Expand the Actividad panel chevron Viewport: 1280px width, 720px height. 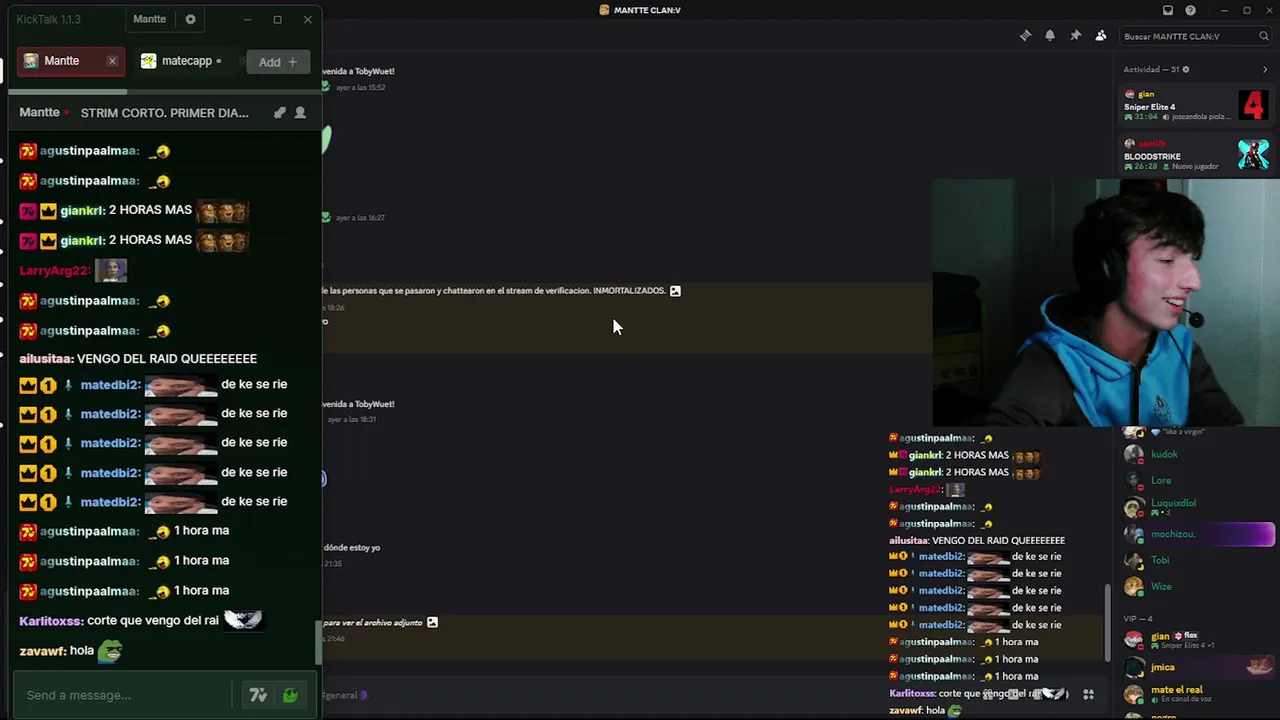[1264, 69]
